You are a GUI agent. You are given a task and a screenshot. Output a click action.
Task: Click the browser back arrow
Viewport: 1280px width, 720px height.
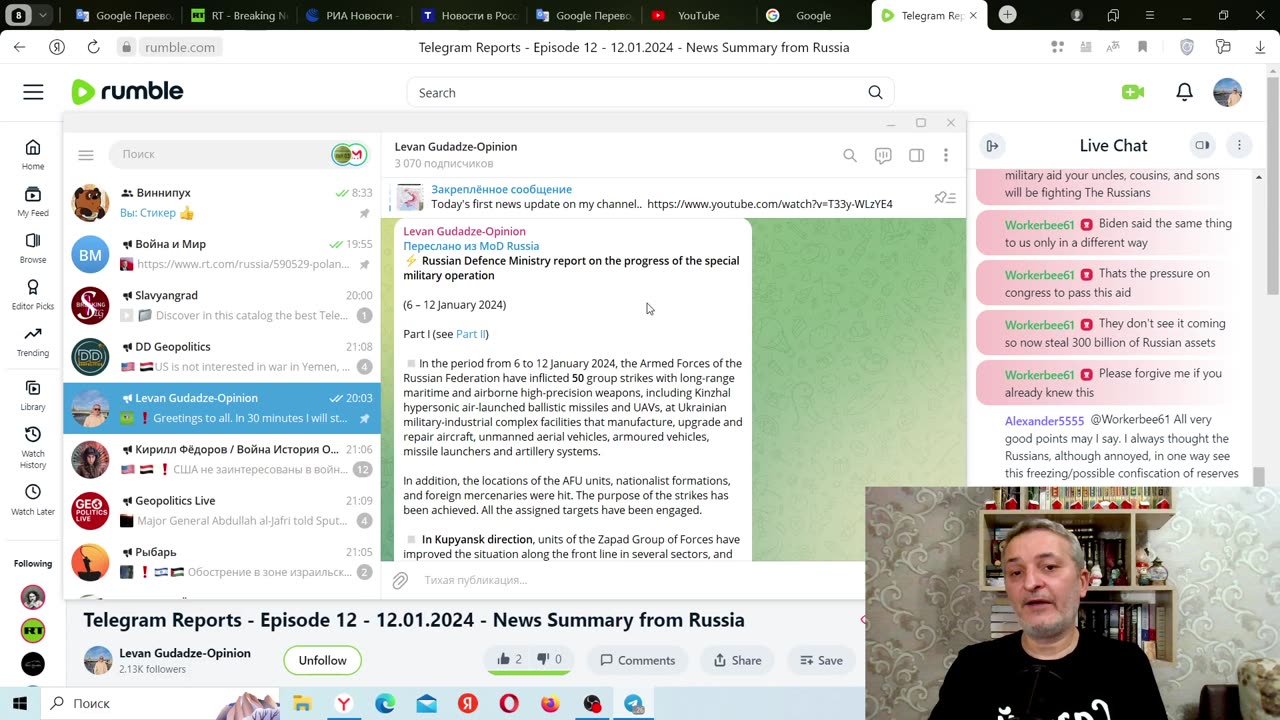pos(19,47)
